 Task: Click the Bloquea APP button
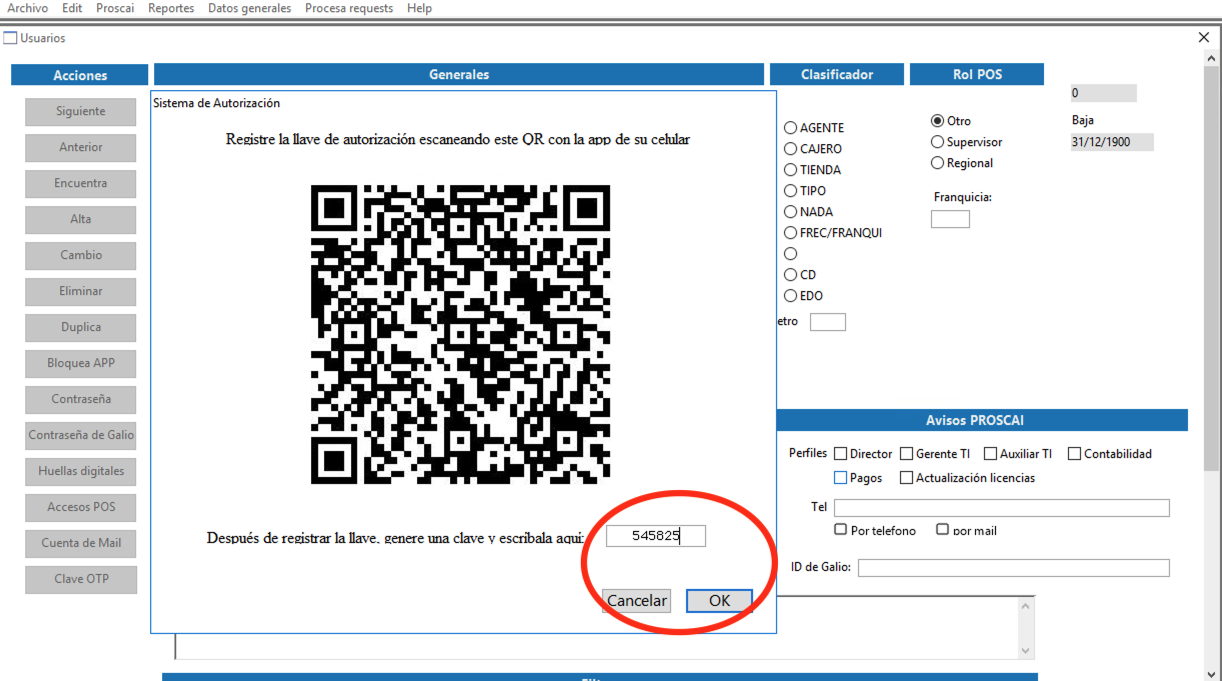click(81, 363)
